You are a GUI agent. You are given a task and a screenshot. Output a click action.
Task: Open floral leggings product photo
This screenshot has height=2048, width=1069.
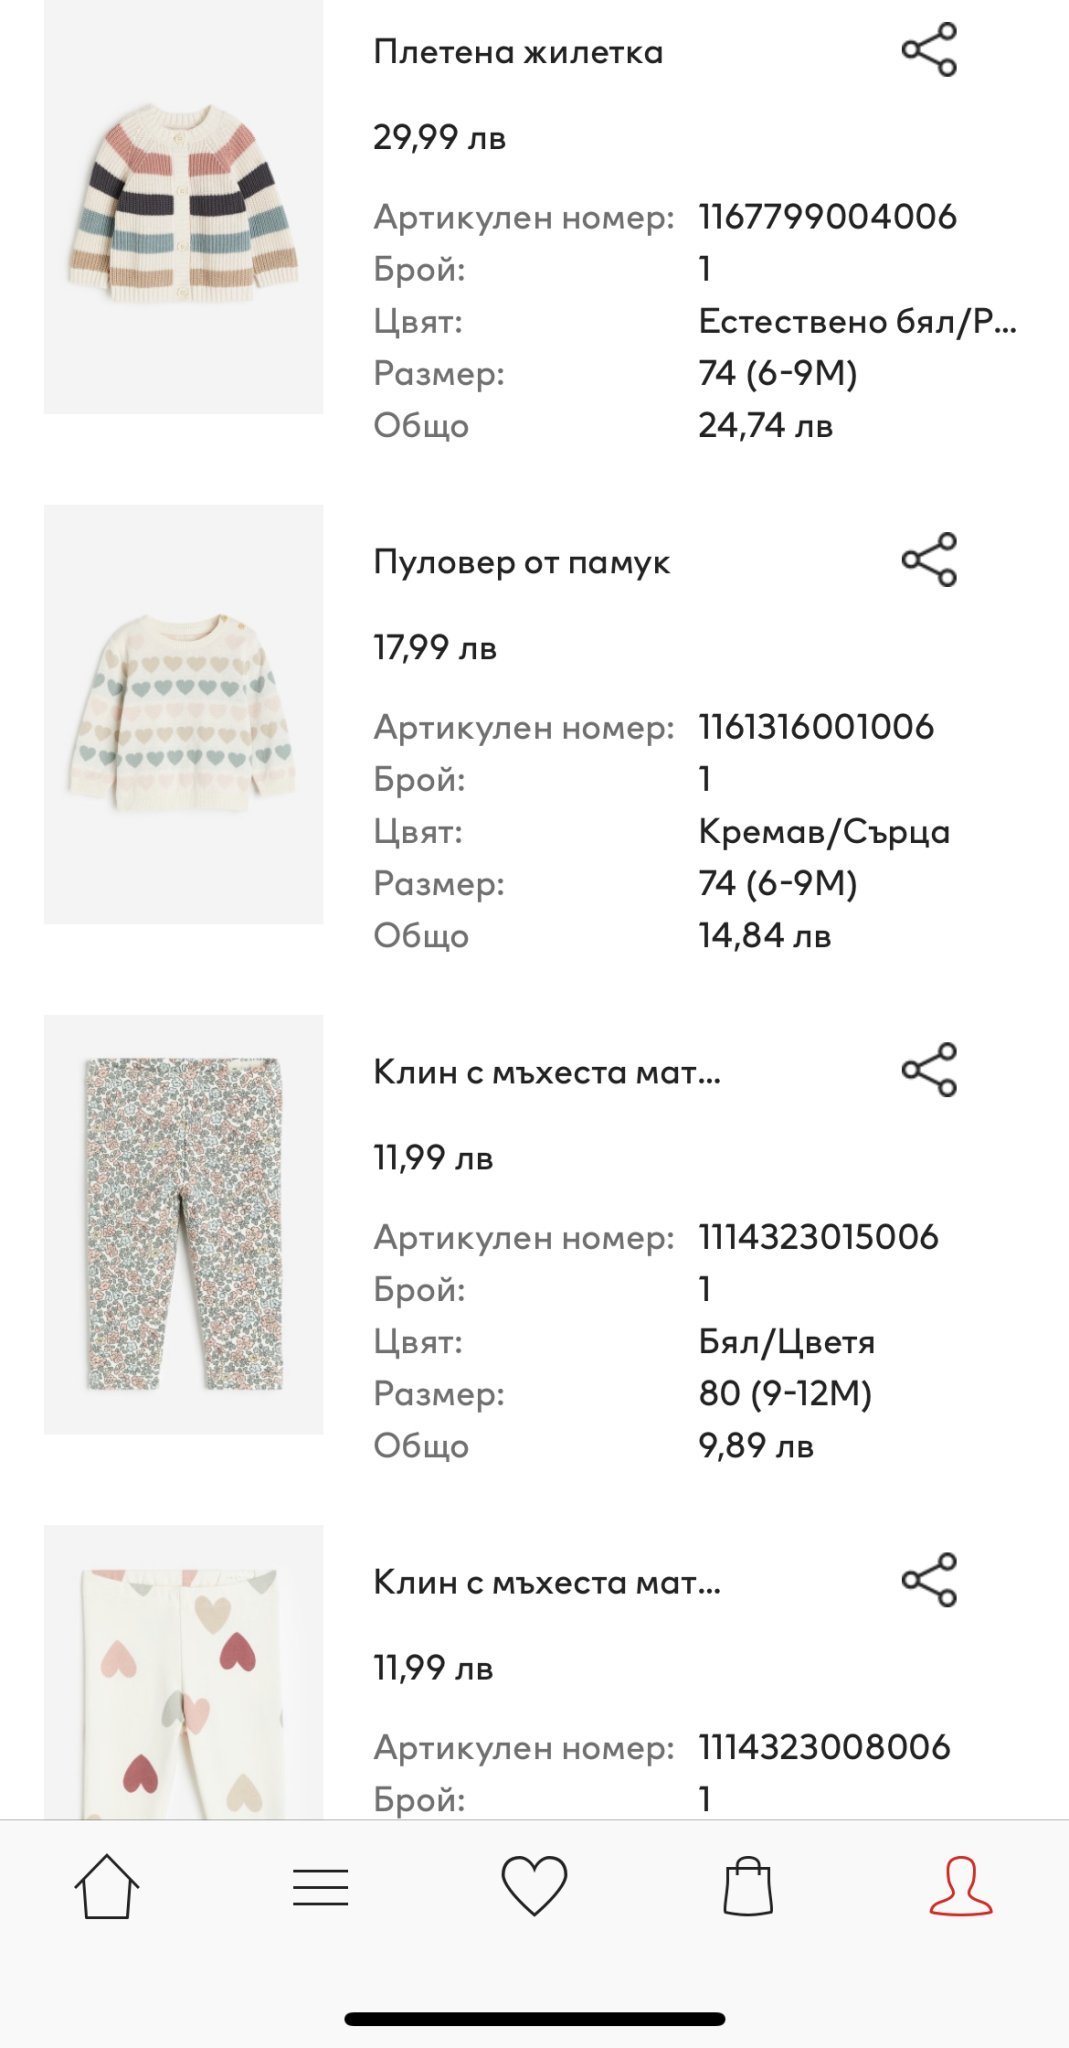tap(183, 1224)
